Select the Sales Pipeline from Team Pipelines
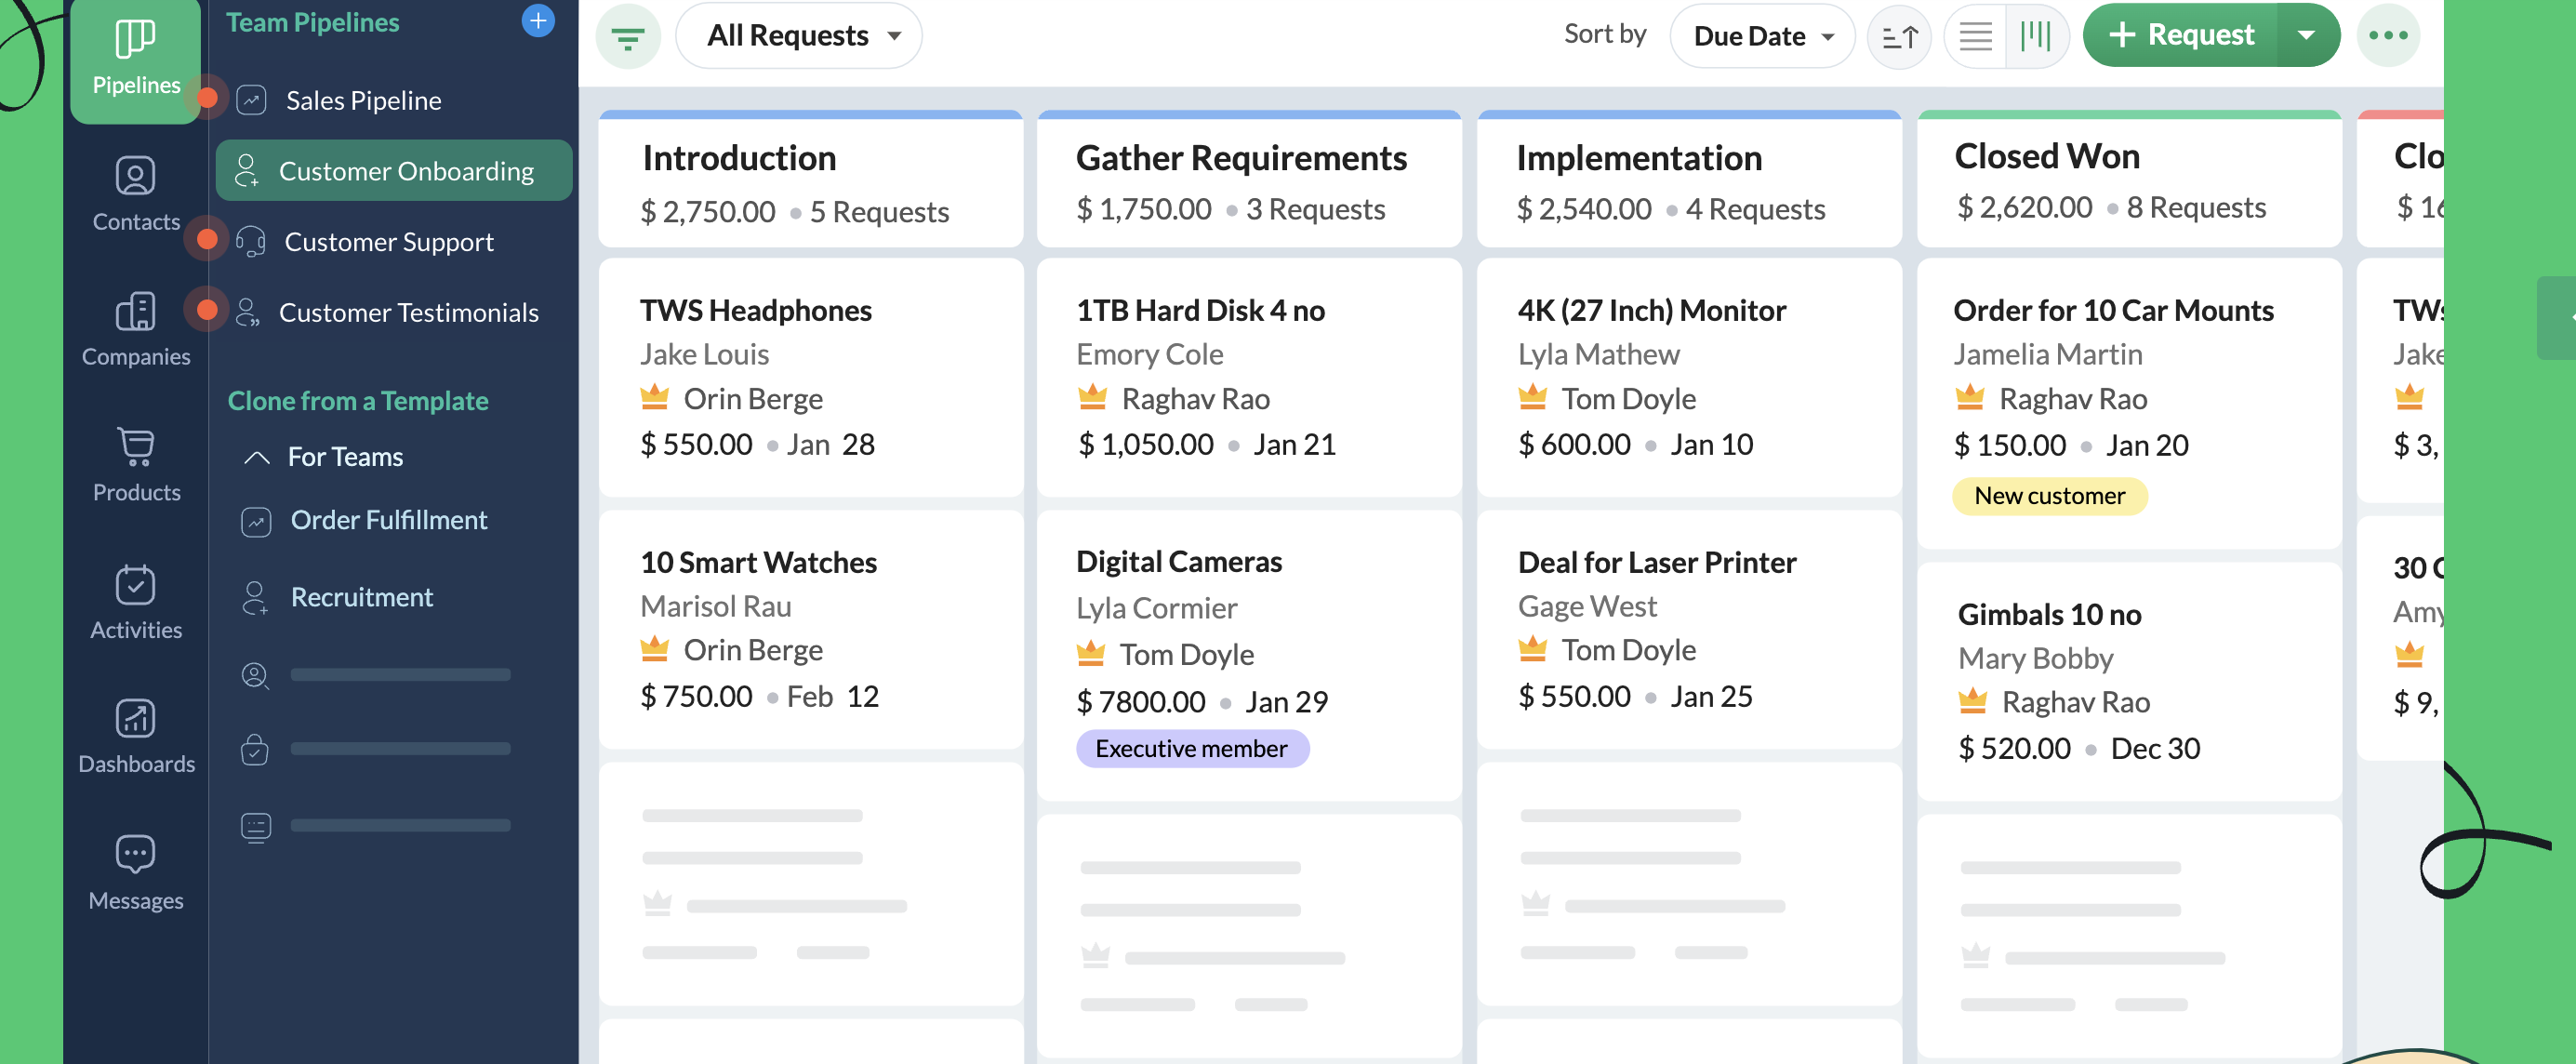This screenshot has width=2576, height=1064. point(363,100)
